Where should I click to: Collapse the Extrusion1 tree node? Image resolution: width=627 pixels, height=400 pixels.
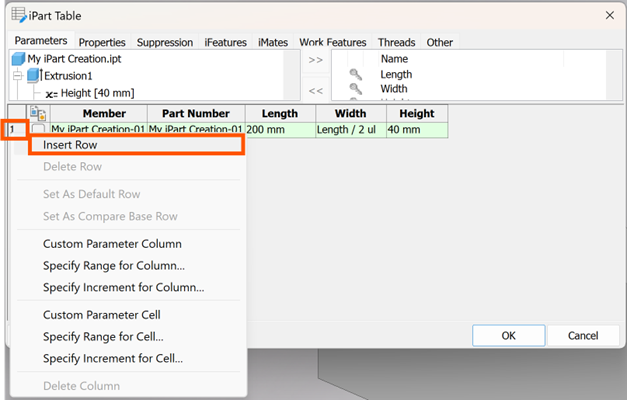coord(17,76)
